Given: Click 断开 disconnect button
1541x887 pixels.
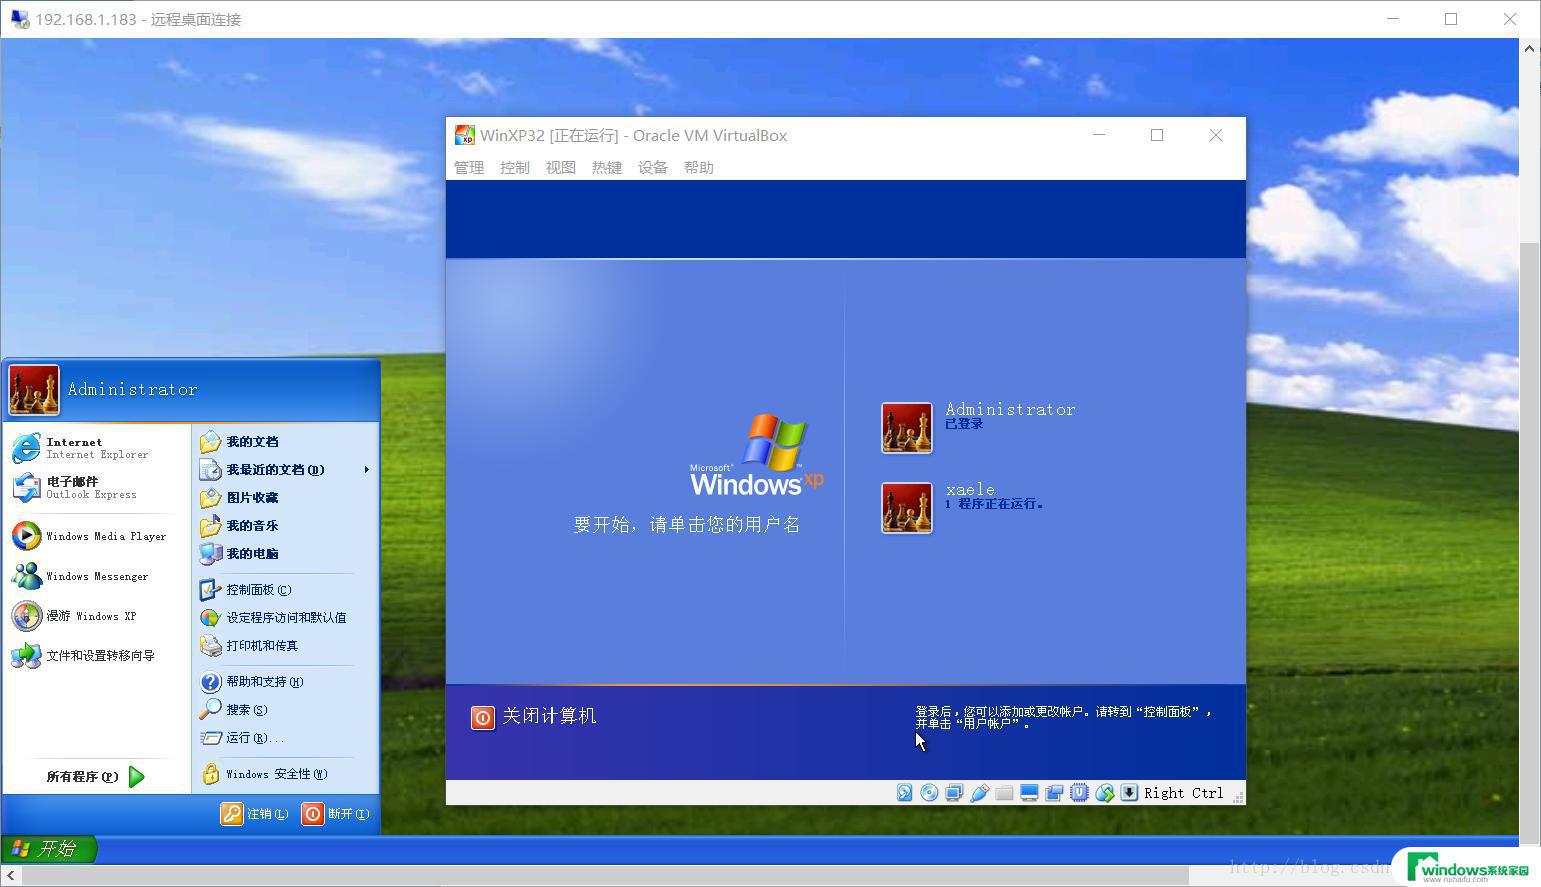Looking at the screenshot, I should (336, 814).
